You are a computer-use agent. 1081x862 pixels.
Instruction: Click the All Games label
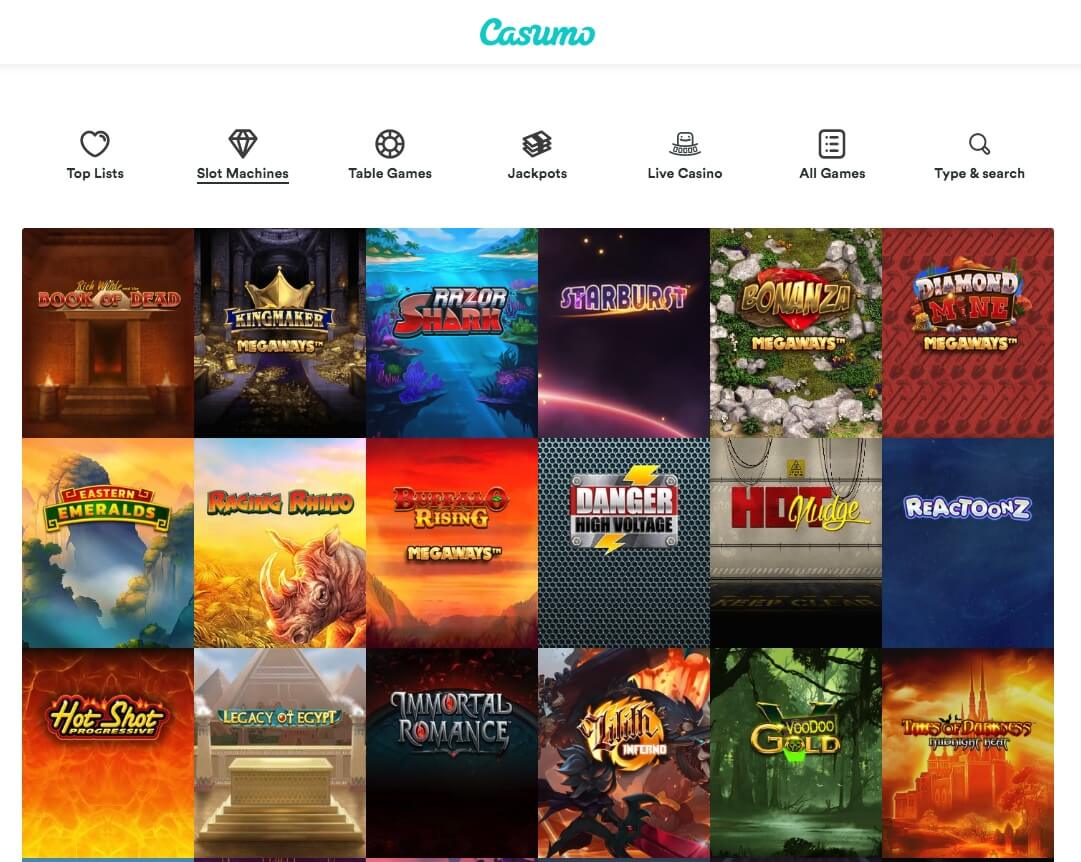tap(832, 173)
